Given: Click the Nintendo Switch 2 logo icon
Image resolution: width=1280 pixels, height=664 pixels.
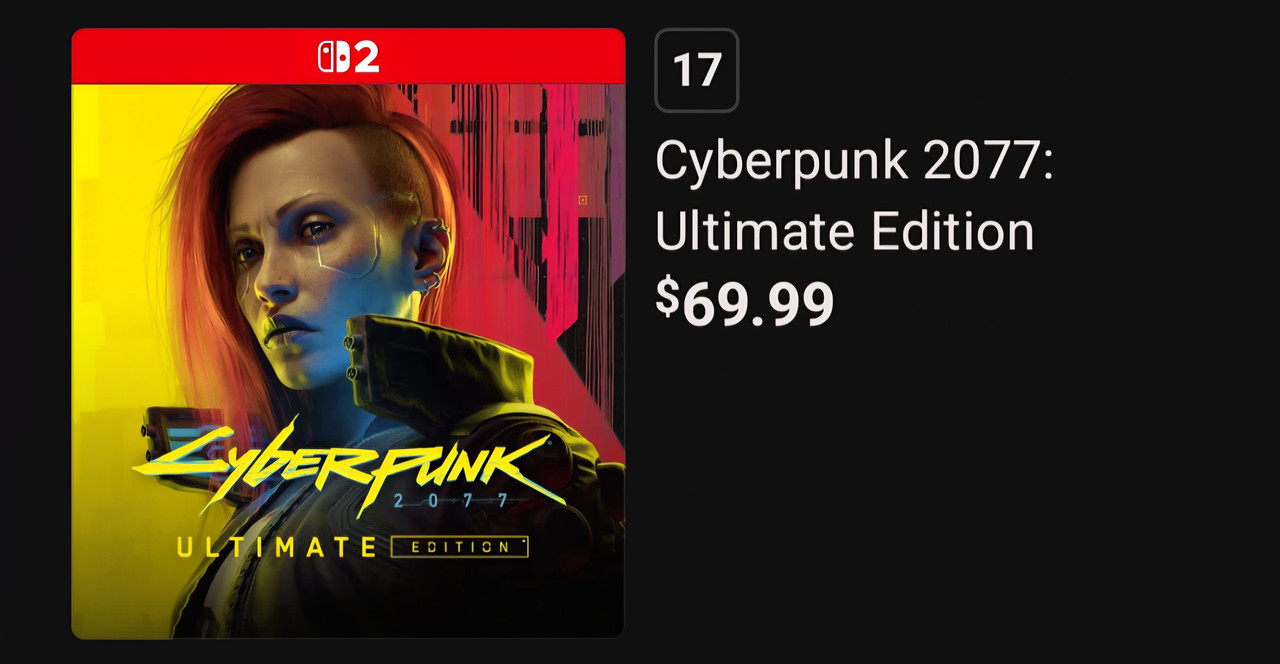Looking at the screenshot, I should pyautogui.click(x=348, y=56).
